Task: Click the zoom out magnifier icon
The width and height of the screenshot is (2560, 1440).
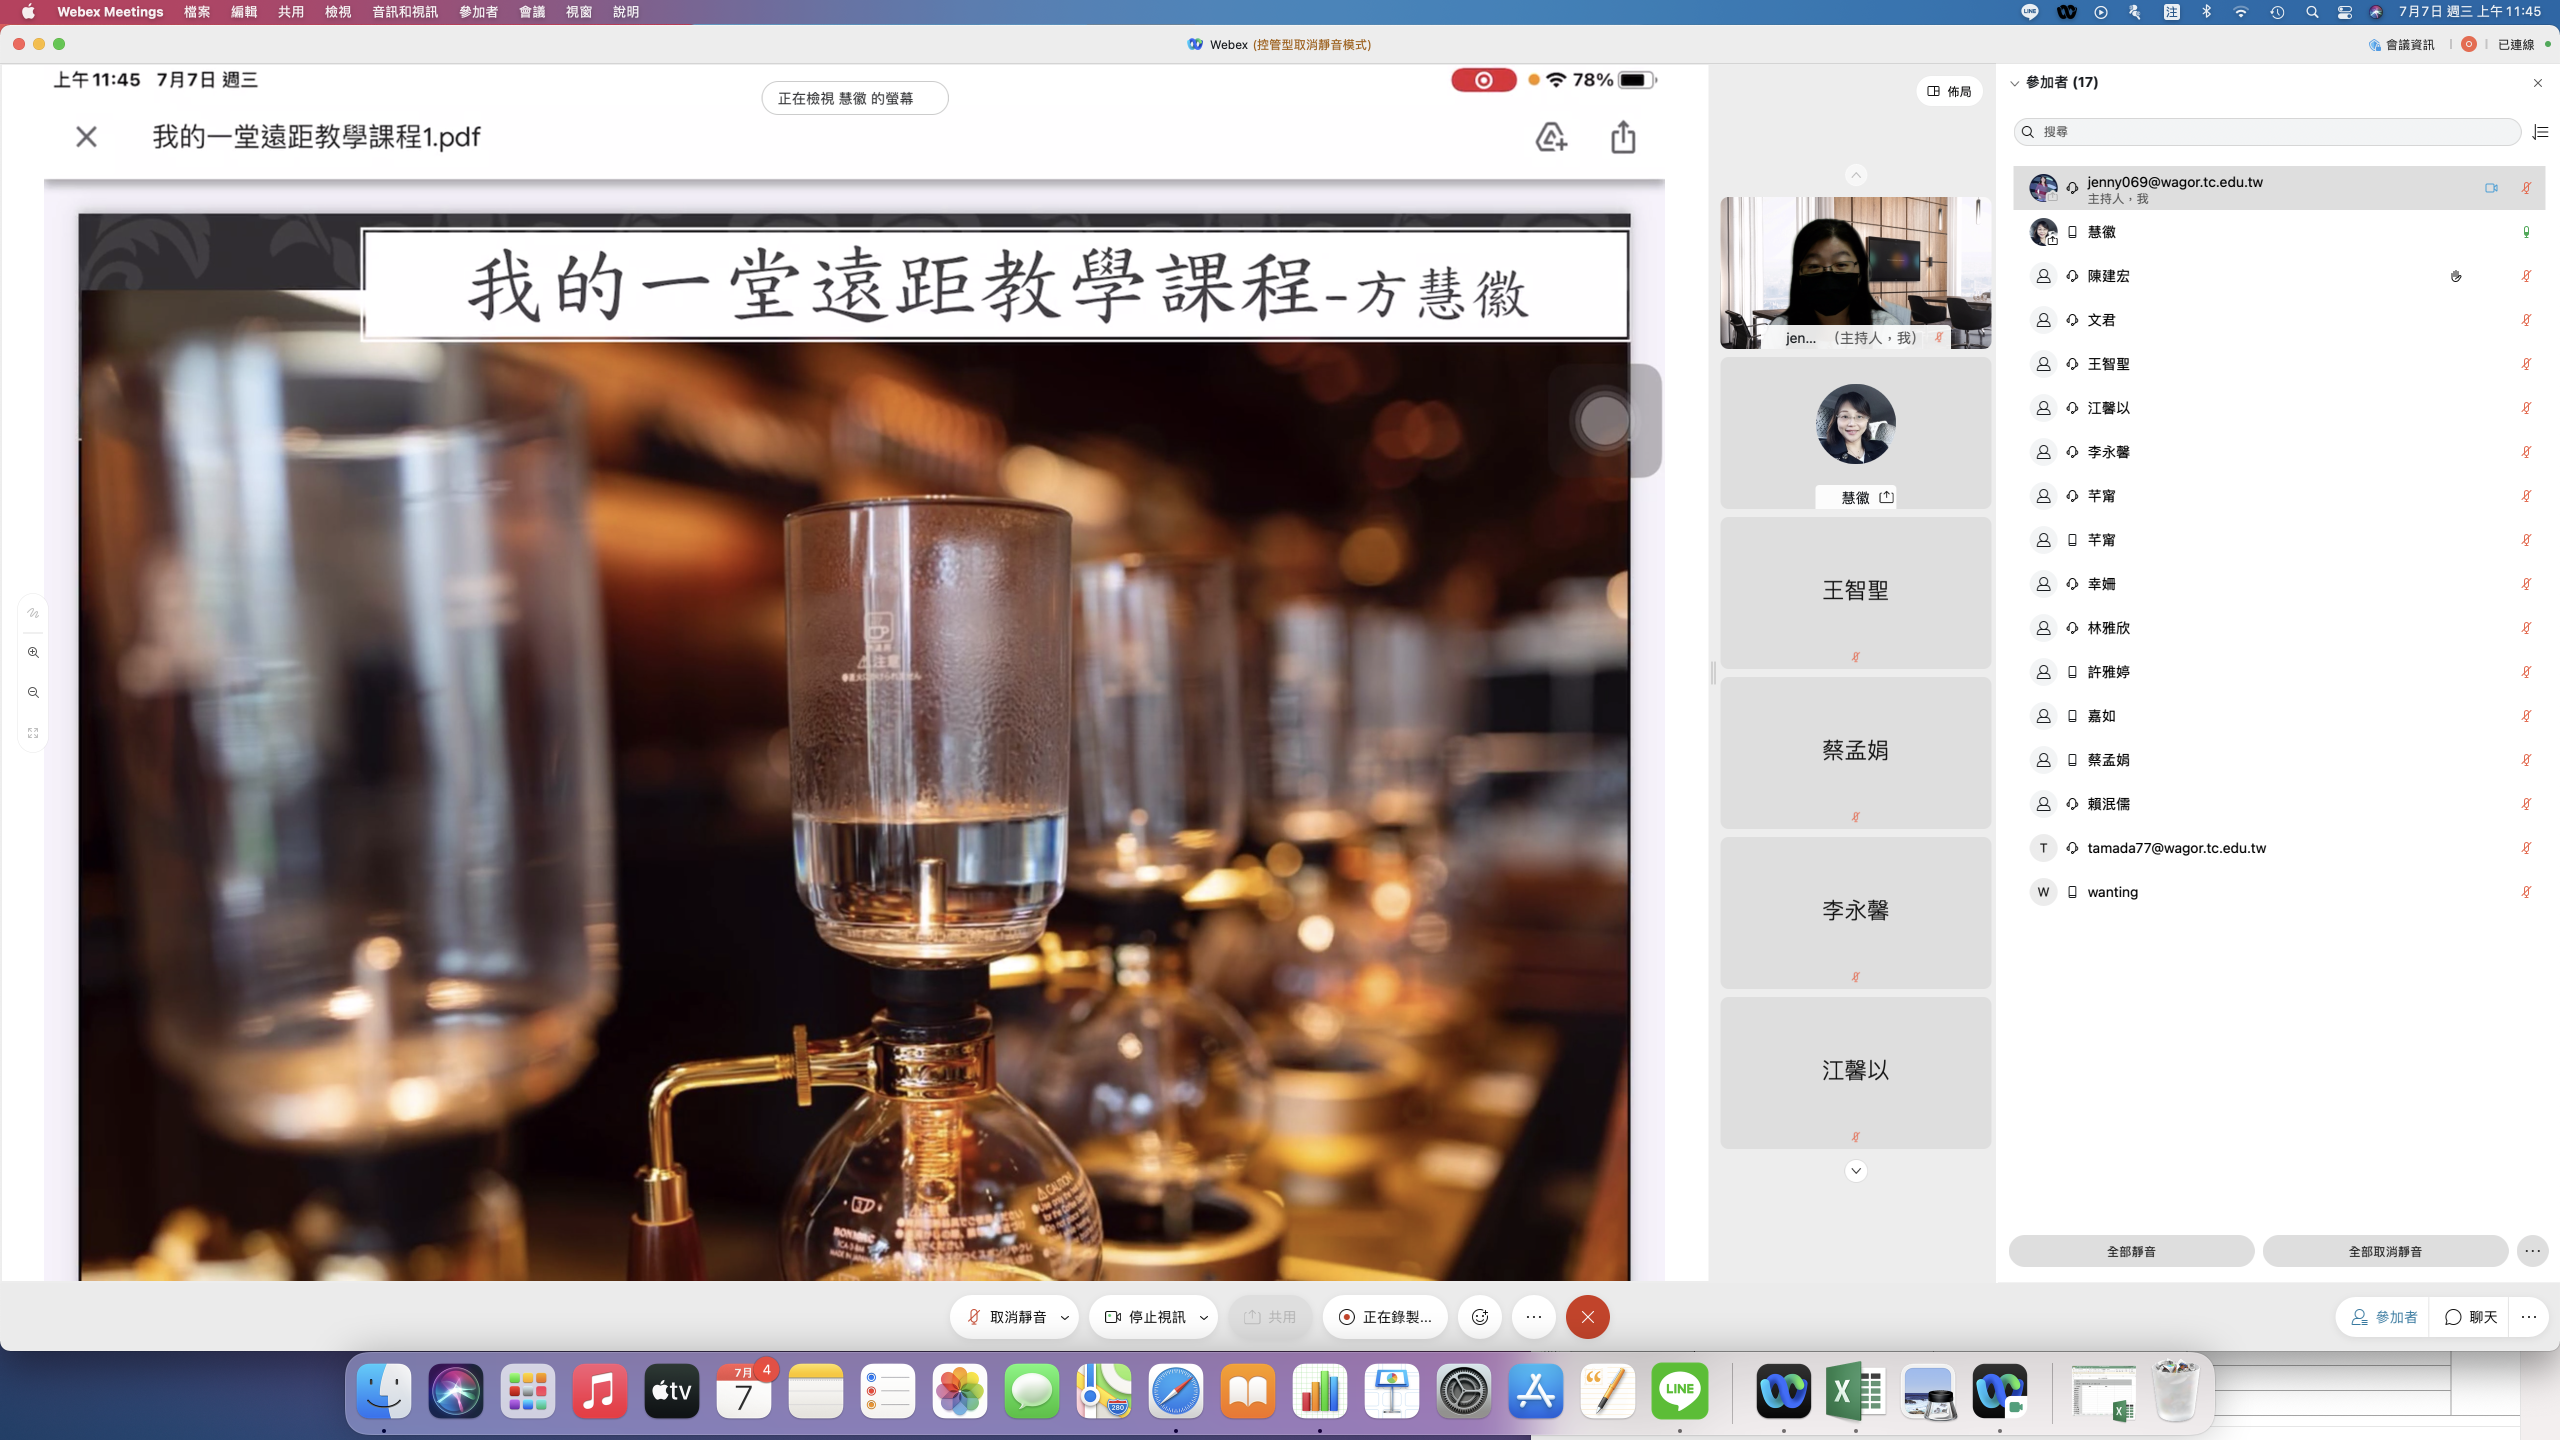Action: click(33, 693)
